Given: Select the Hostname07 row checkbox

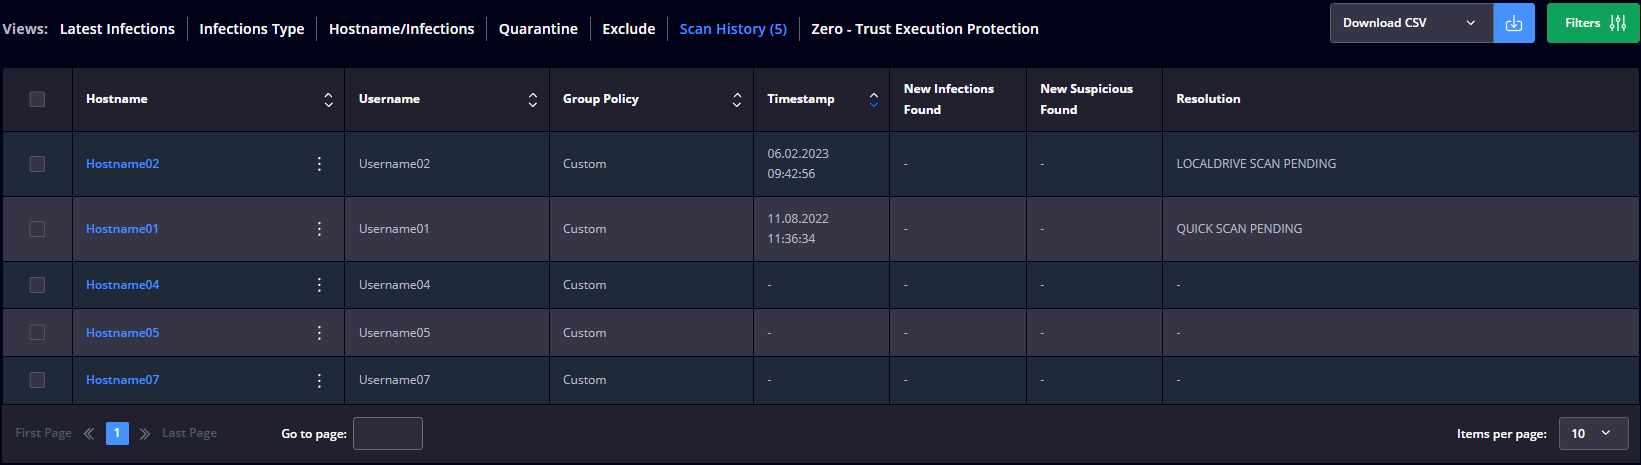Looking at the screenshot, I should click(37, 380).
